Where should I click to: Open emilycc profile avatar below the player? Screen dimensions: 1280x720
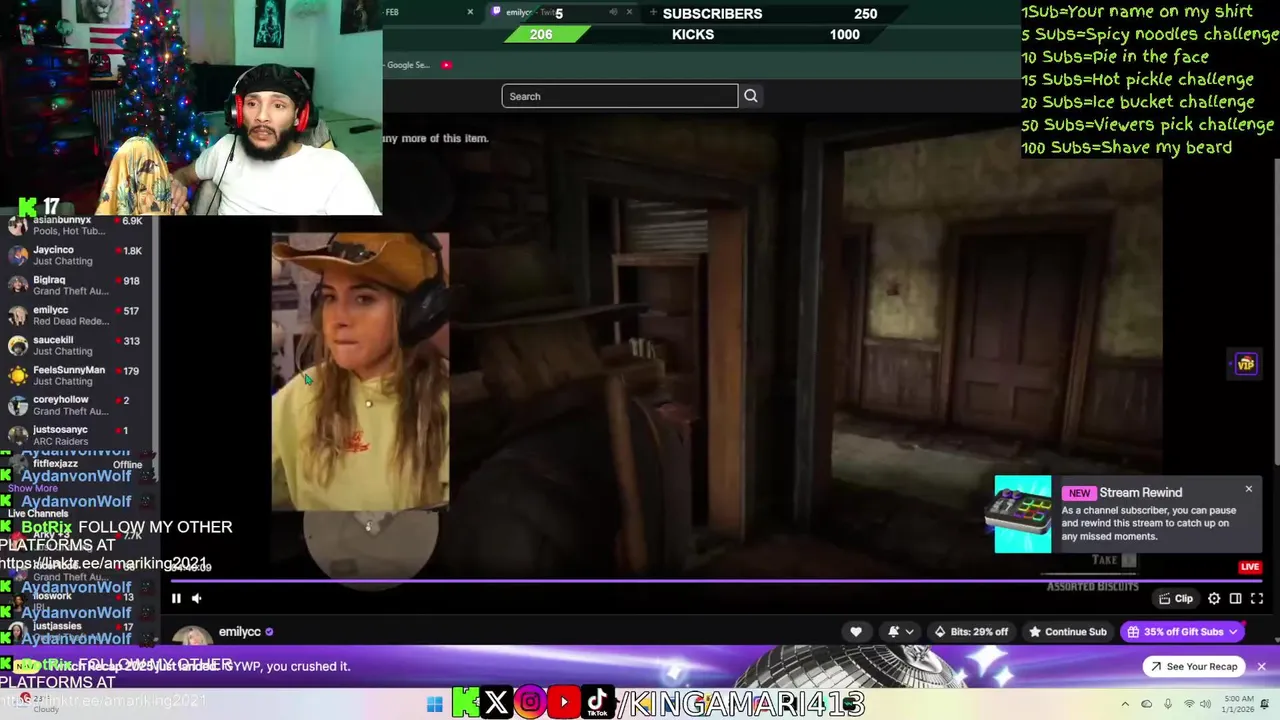click(192, 635)
